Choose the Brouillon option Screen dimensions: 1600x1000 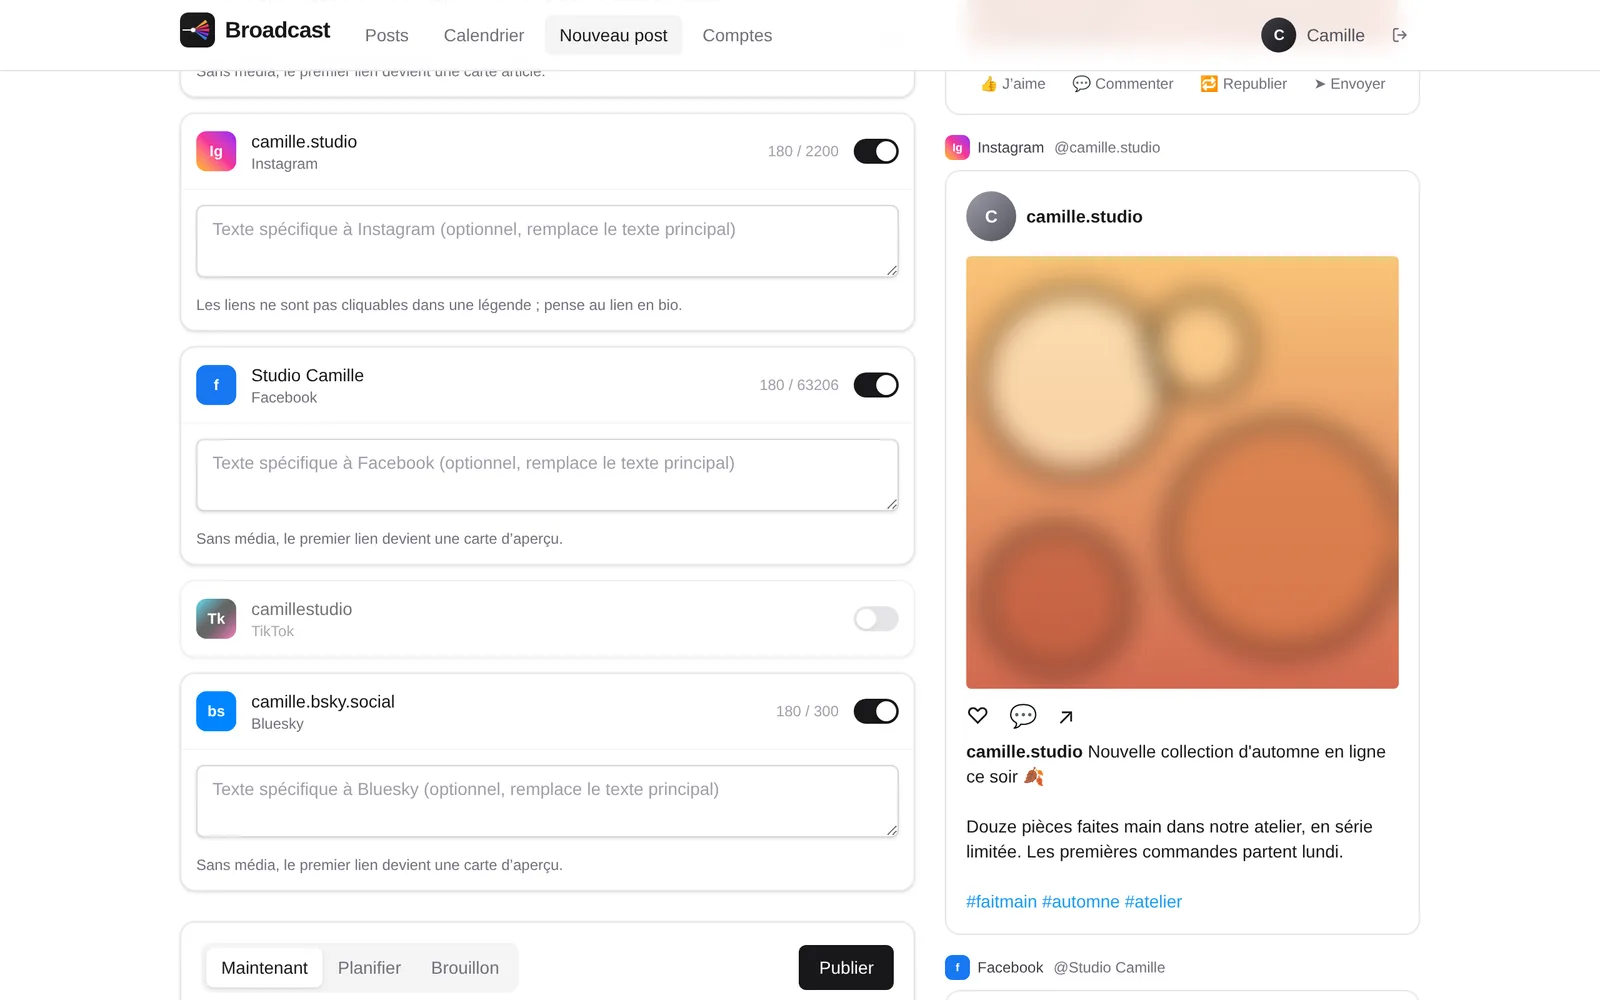point(465,967)
